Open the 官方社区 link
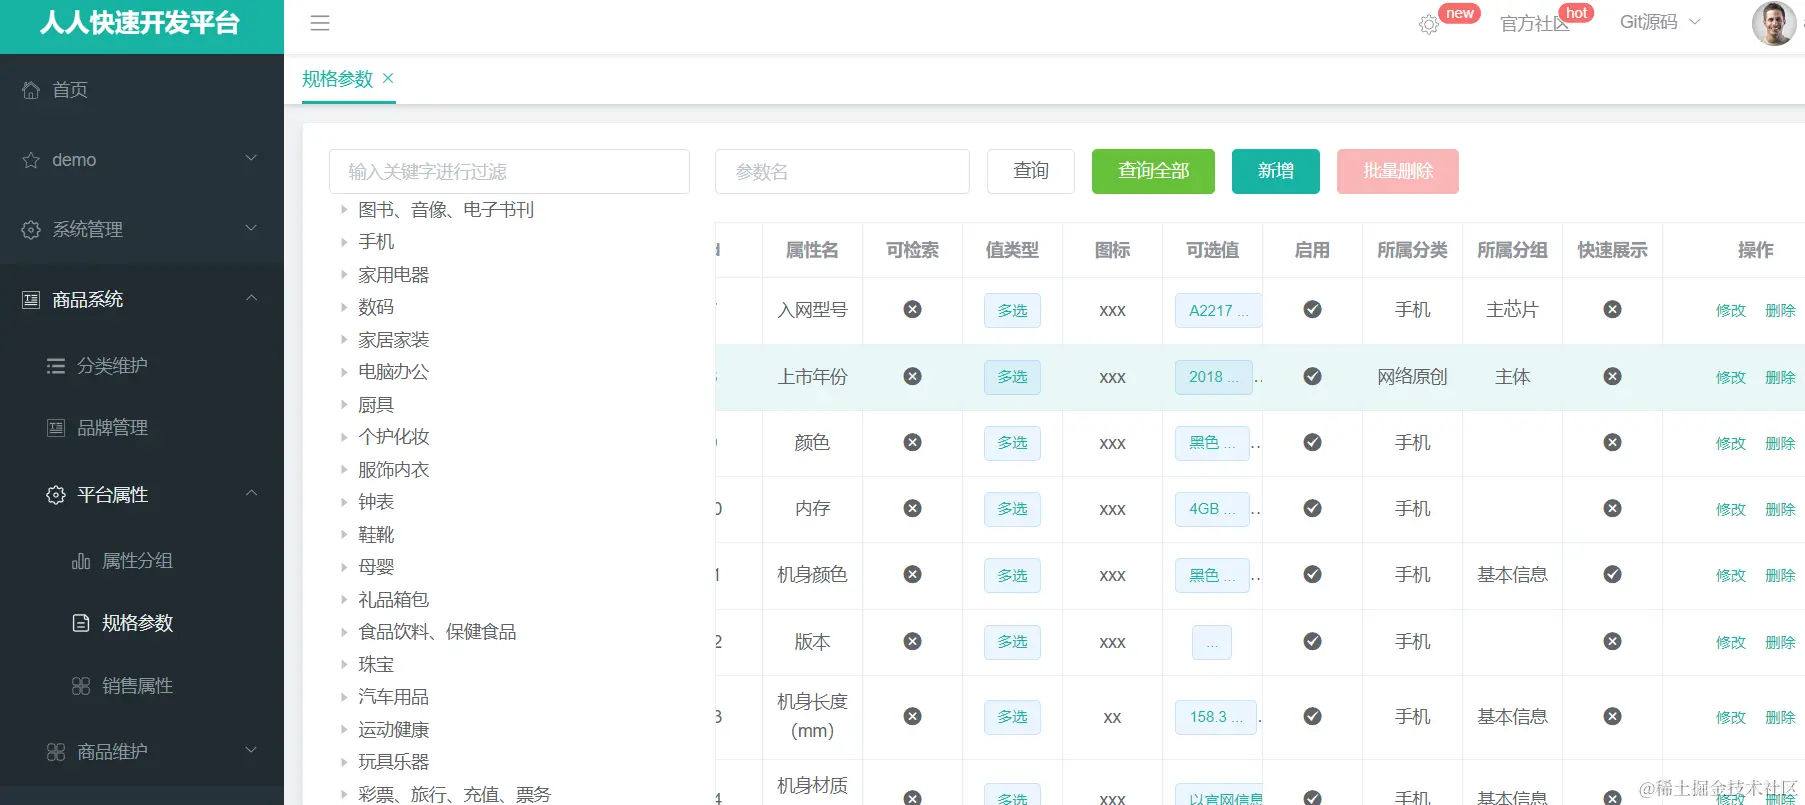 1535,23
